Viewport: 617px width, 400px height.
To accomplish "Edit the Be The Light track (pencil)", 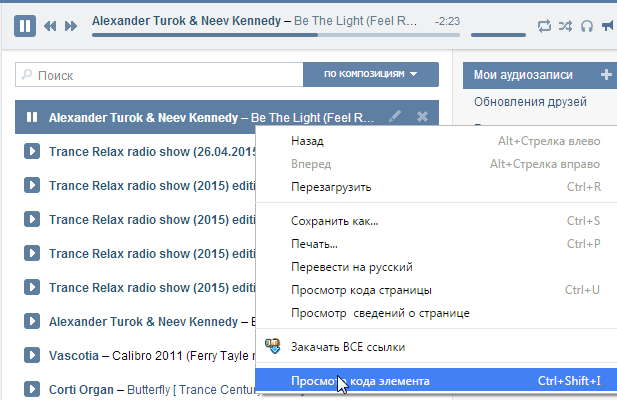I will click(x=396, y=117).
